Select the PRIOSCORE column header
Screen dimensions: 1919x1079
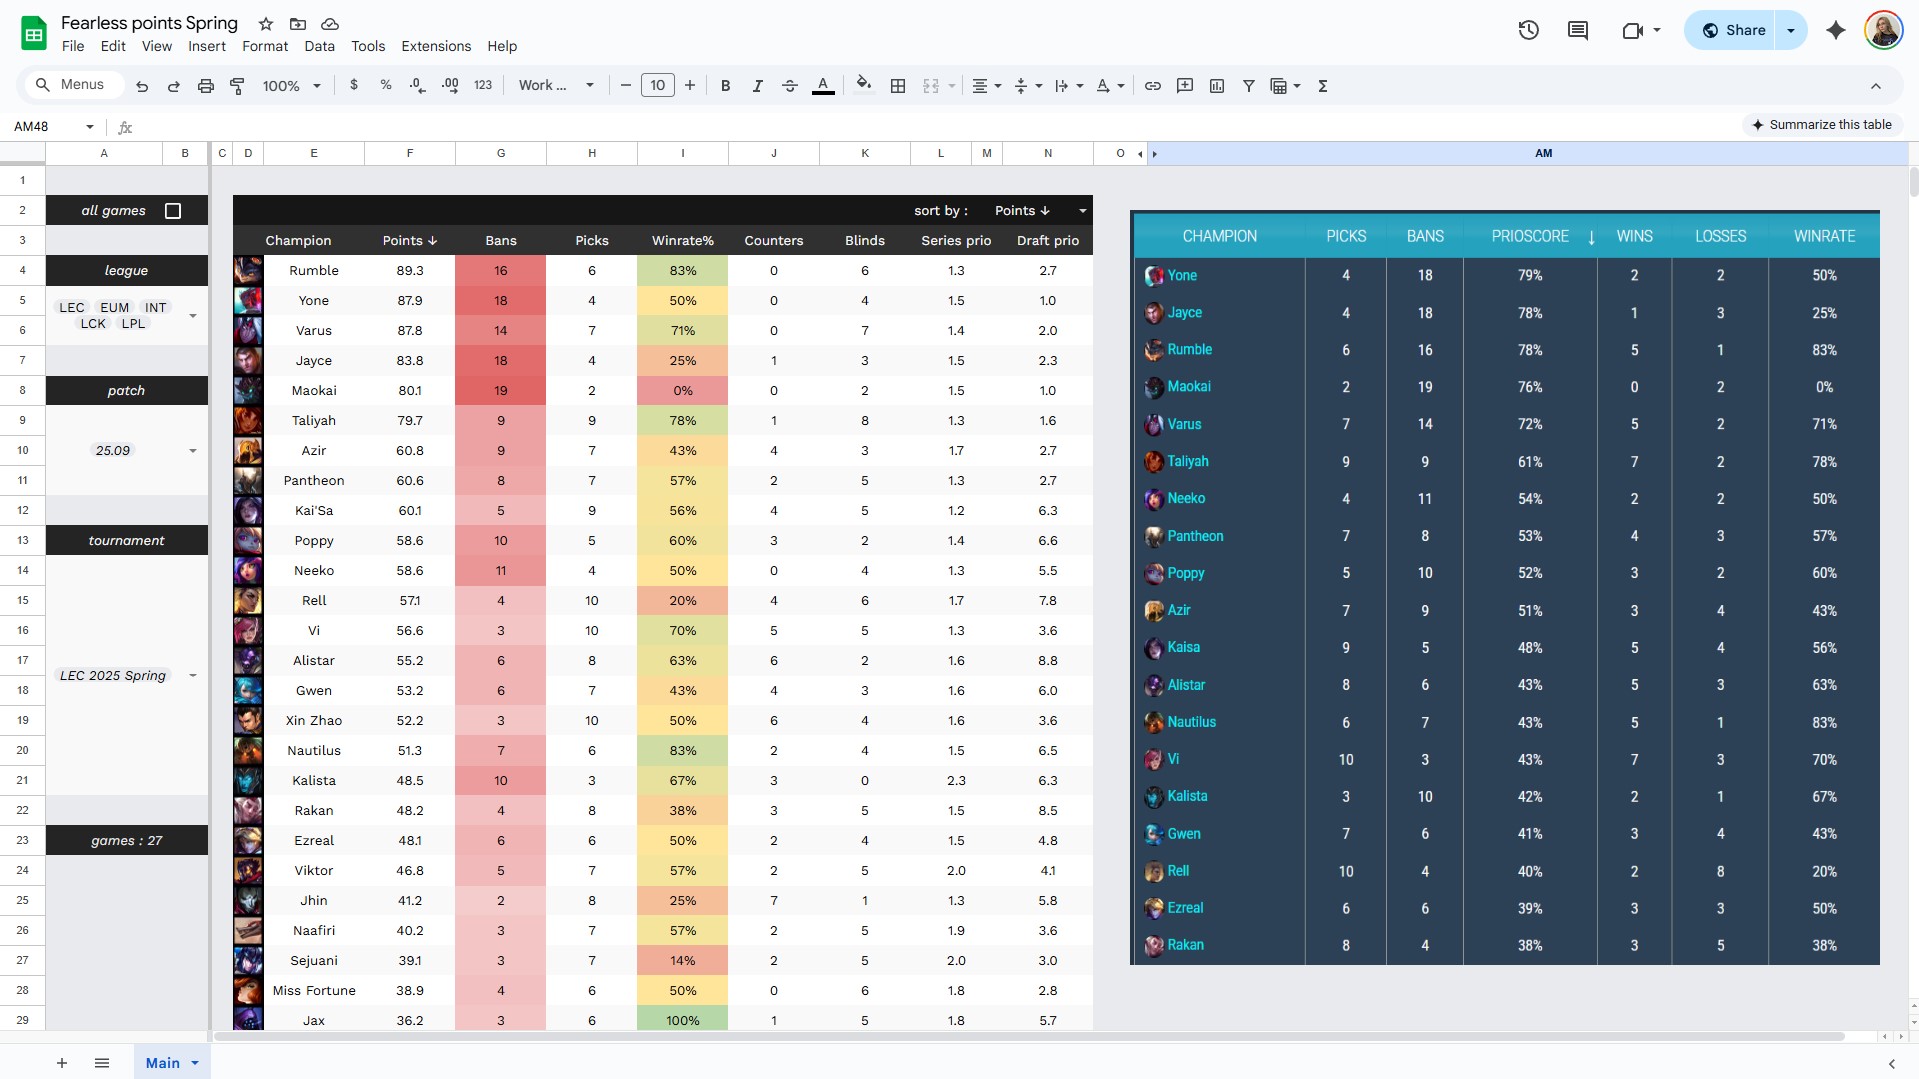tap(1530, 237)
